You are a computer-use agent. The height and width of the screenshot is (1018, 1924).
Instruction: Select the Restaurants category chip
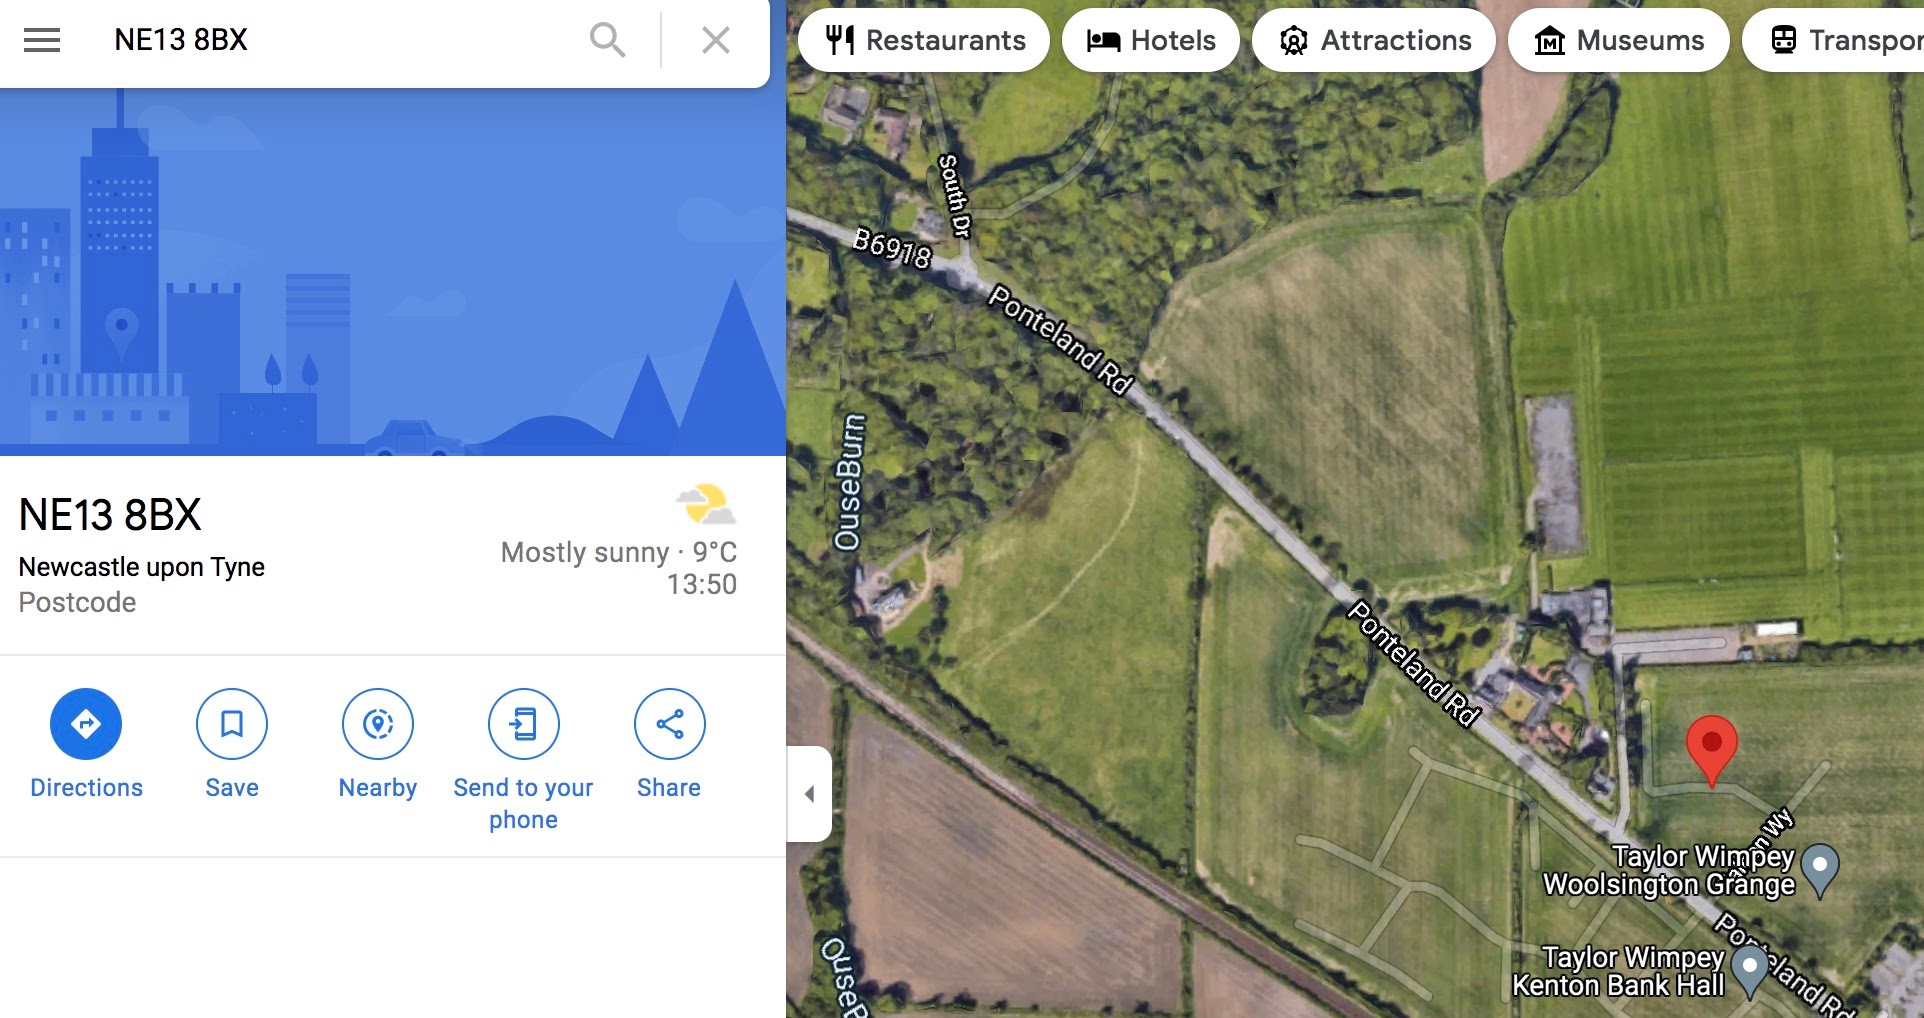click(x=924, y=40)
